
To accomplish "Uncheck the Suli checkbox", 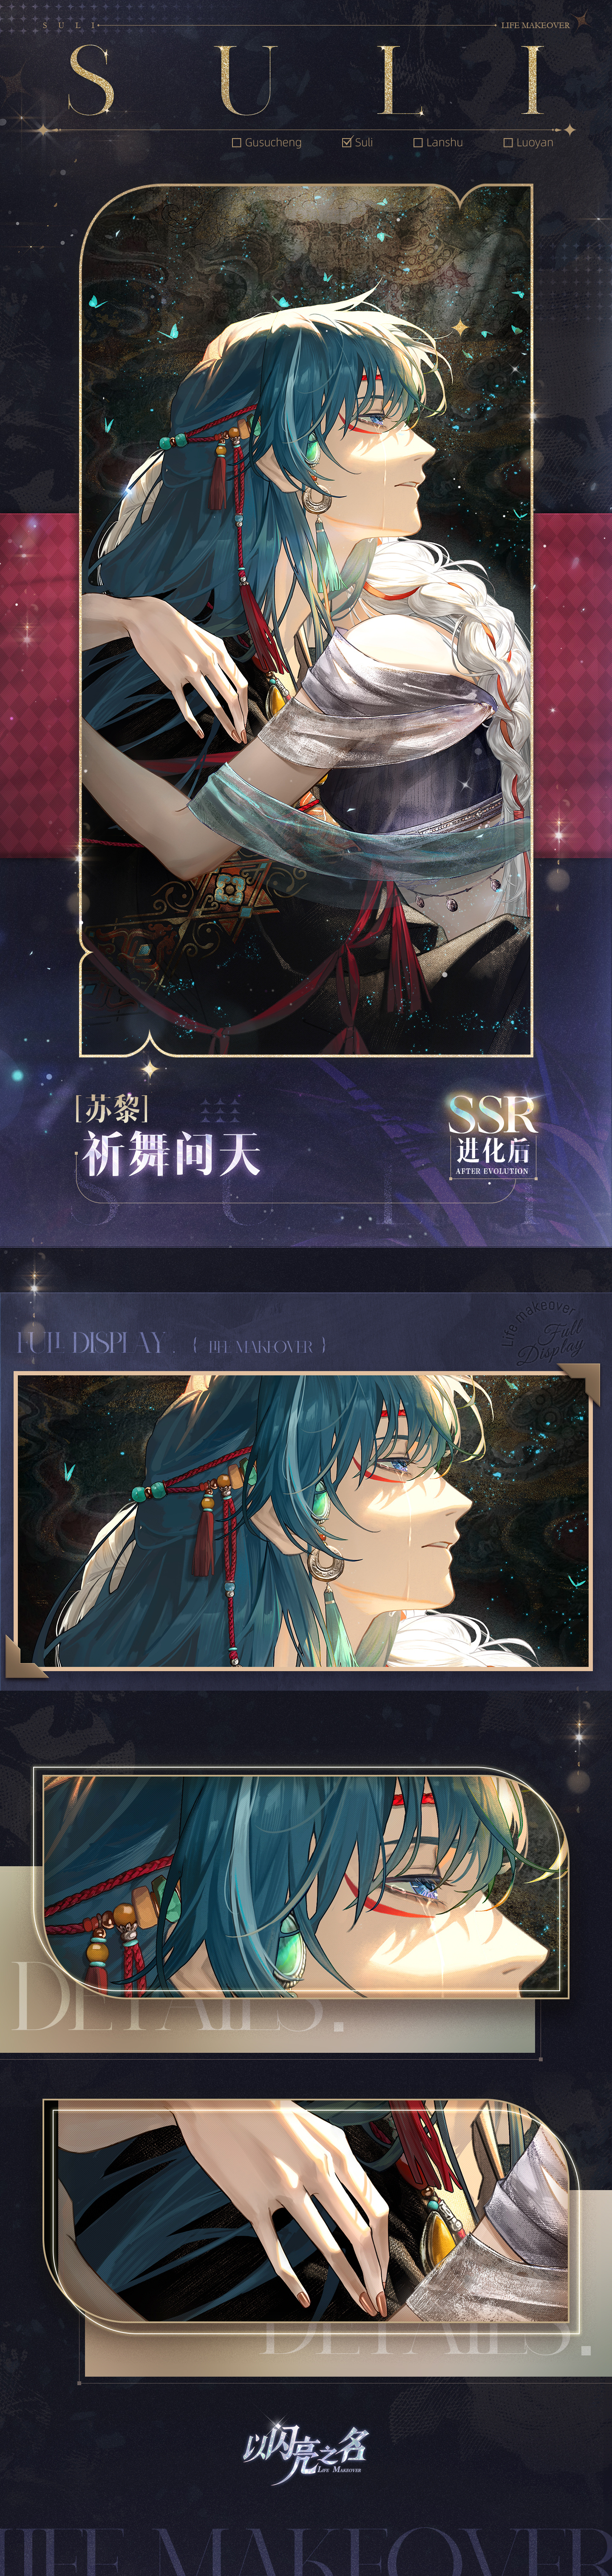I will [x=347, y=143].
